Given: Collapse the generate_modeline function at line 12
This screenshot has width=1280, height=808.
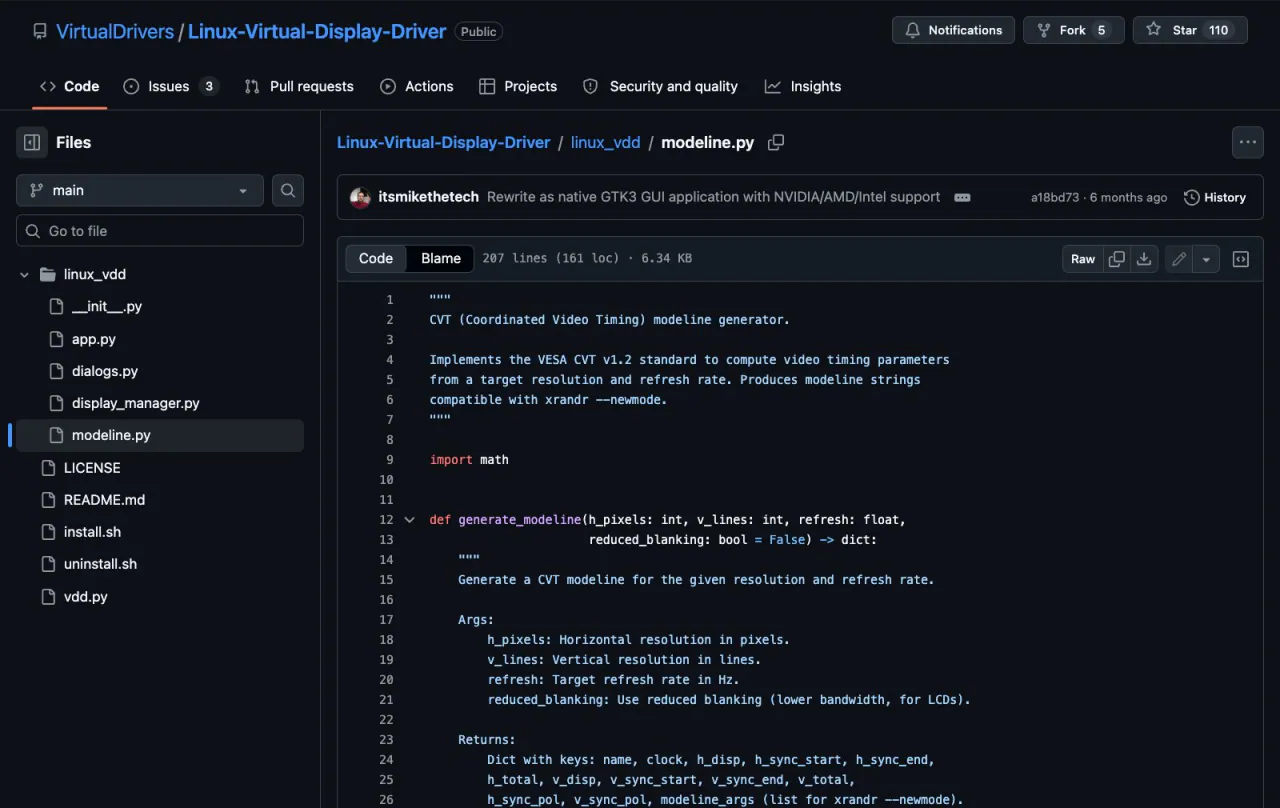Looking at the screenshot, I should pos(409,520).
